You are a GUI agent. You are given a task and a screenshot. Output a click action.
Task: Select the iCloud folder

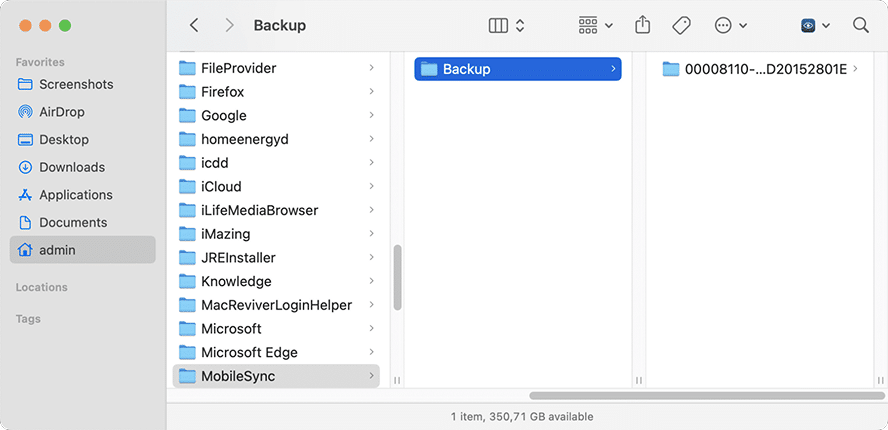276,186
